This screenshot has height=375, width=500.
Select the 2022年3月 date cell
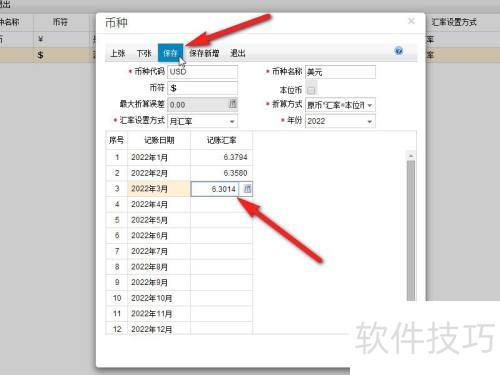tap(159, 189)
